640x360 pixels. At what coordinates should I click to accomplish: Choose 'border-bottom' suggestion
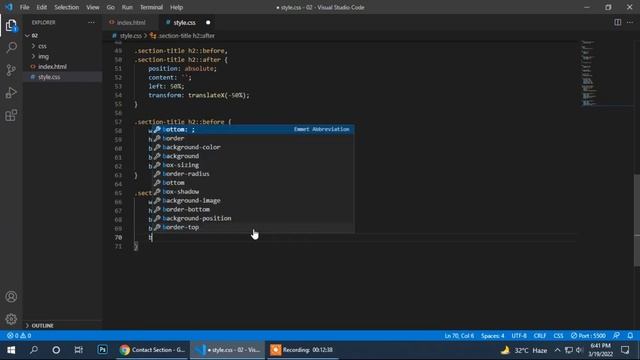click(x=253, y=209)
